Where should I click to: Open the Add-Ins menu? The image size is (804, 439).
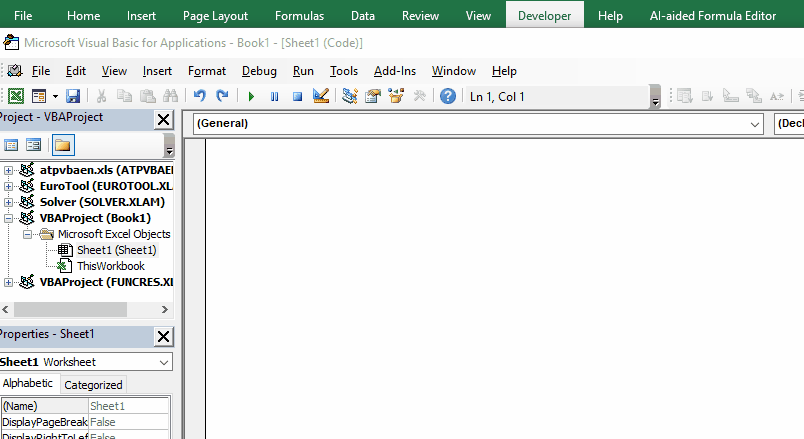click(395, 71)
